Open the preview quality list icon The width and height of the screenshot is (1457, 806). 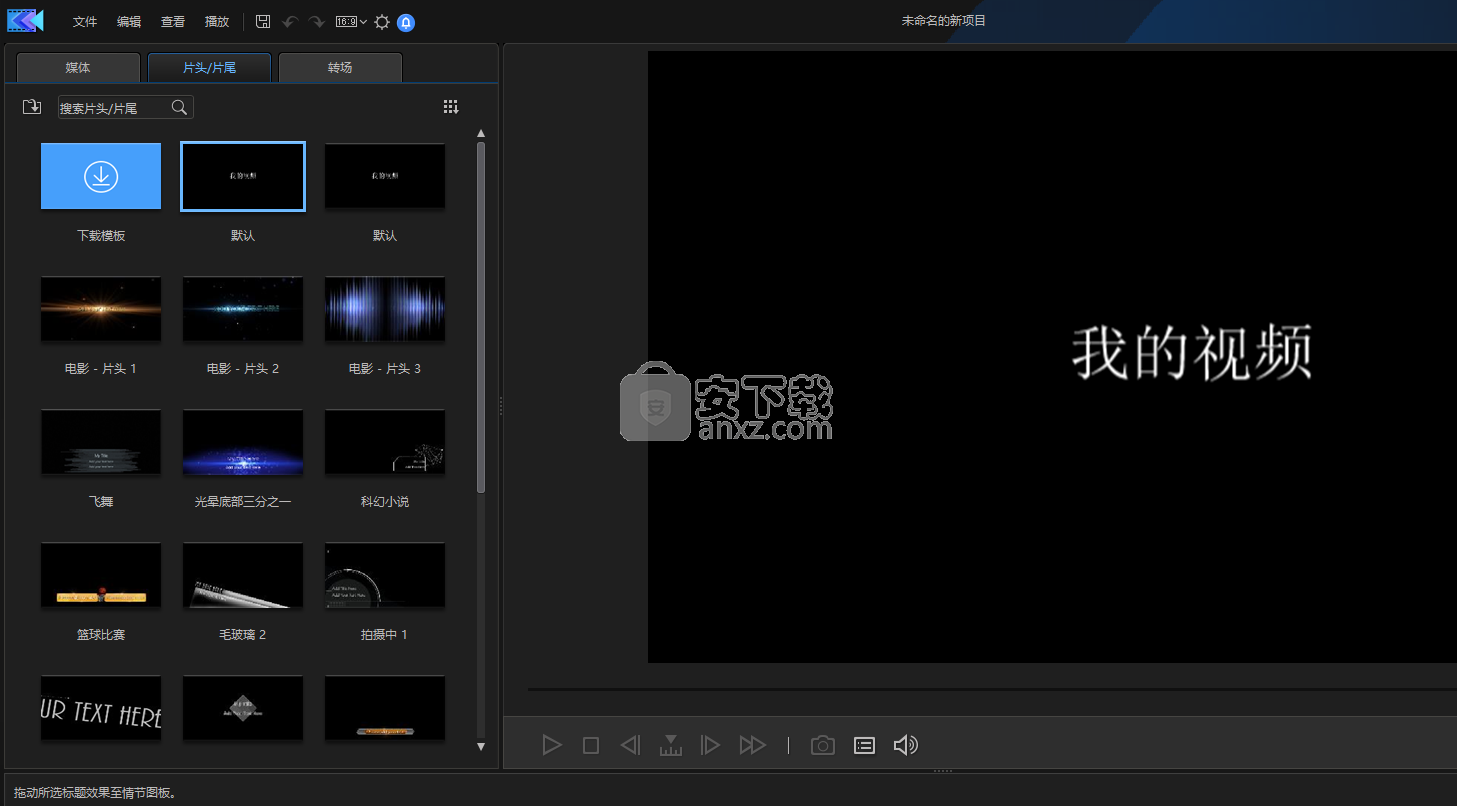coord(865,745)
